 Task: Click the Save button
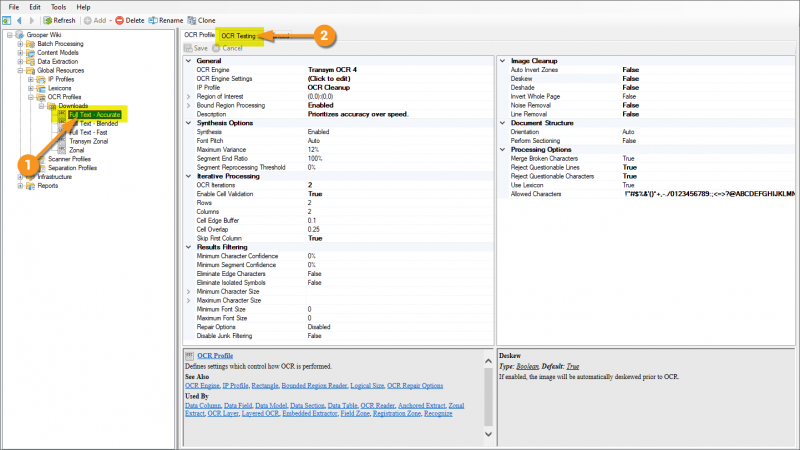(x=196, y=48)
